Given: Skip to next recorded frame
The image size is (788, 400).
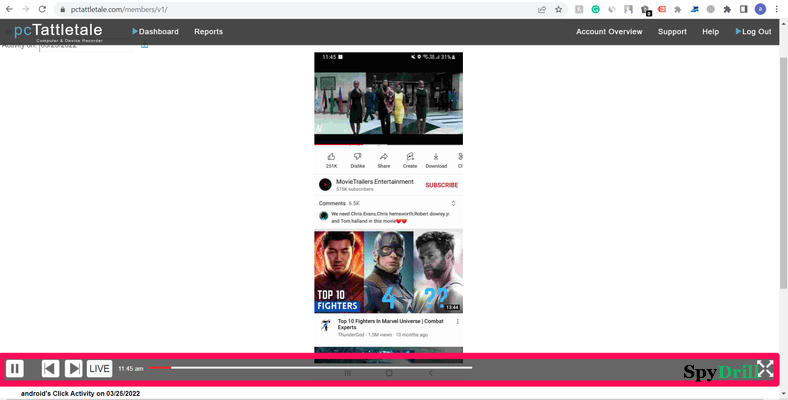Looking at the screenshot, I should click(x=74, y=369).
